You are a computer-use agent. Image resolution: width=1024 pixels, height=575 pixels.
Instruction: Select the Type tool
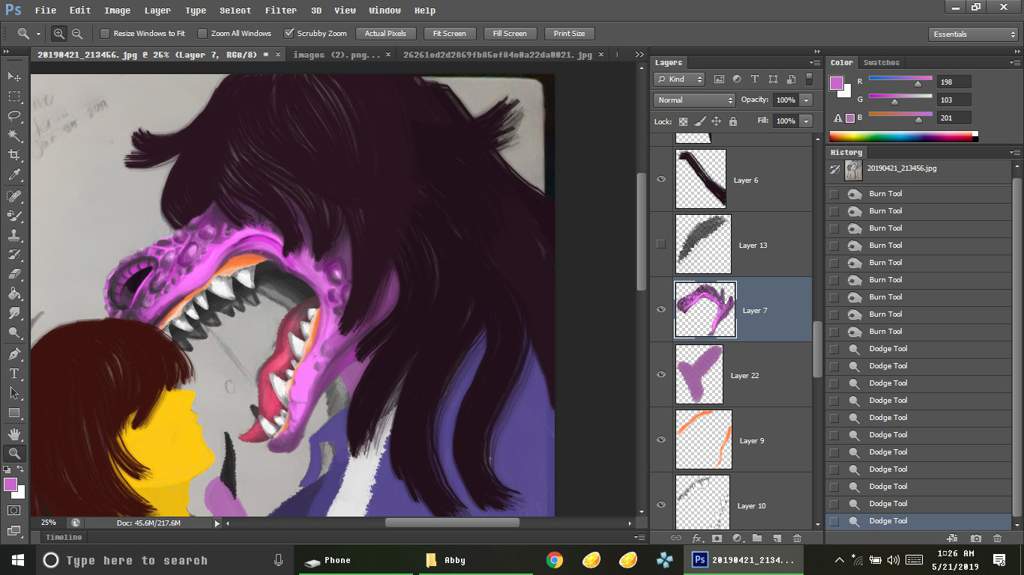click(x=14, y=374)
